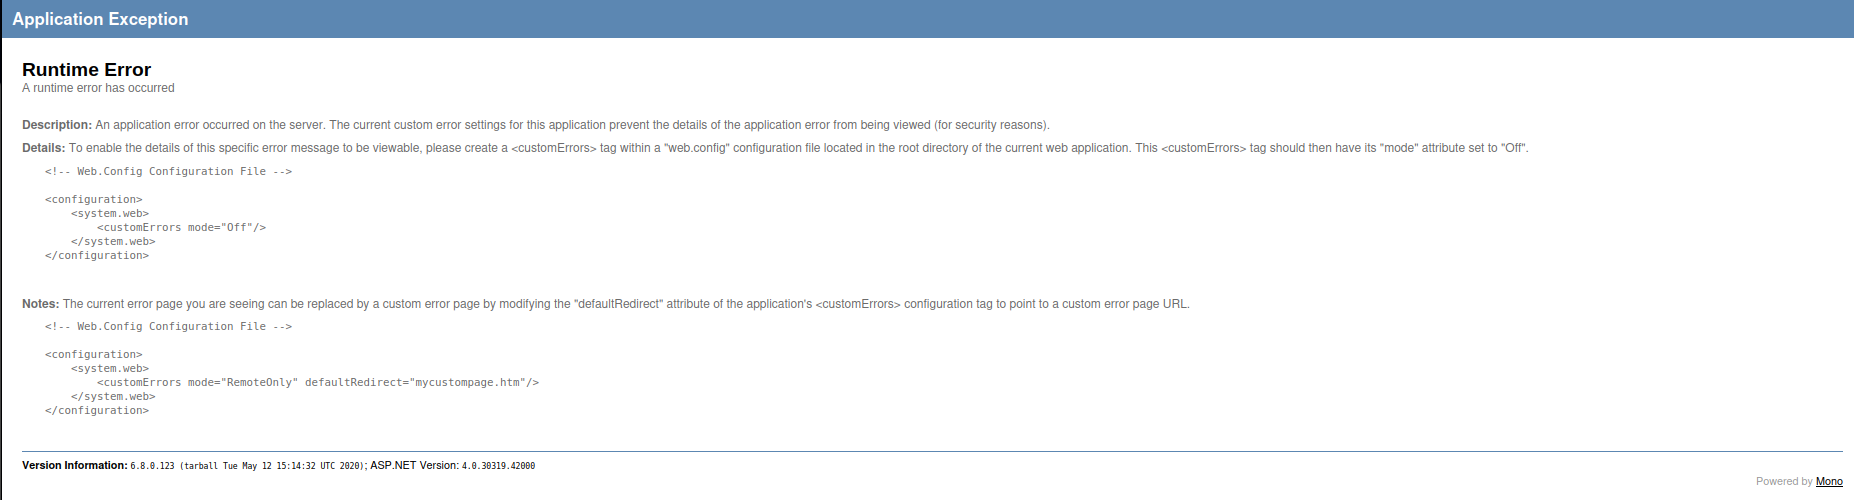1854x500 pixels.
Task: Click the "Powered by" footer text
Action: tap(1784, 481)
